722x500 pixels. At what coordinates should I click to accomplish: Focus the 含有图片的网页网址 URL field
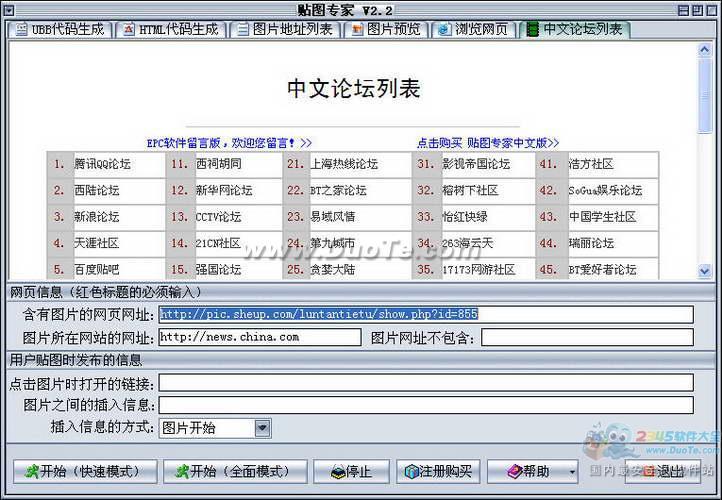426,314
